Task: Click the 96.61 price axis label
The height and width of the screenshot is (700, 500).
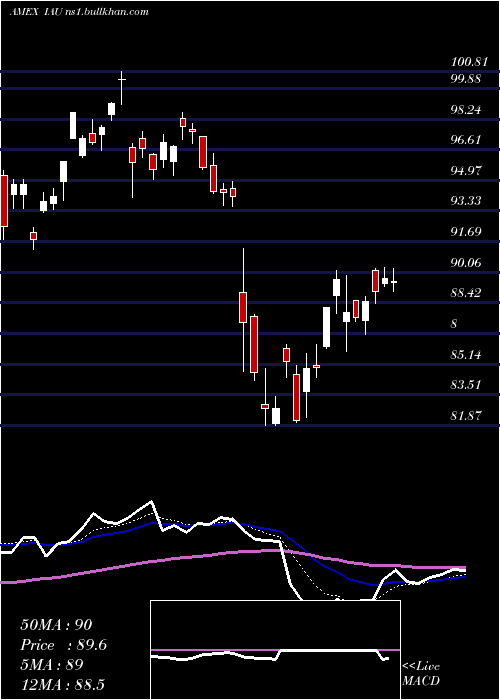Action: (465, 140)
